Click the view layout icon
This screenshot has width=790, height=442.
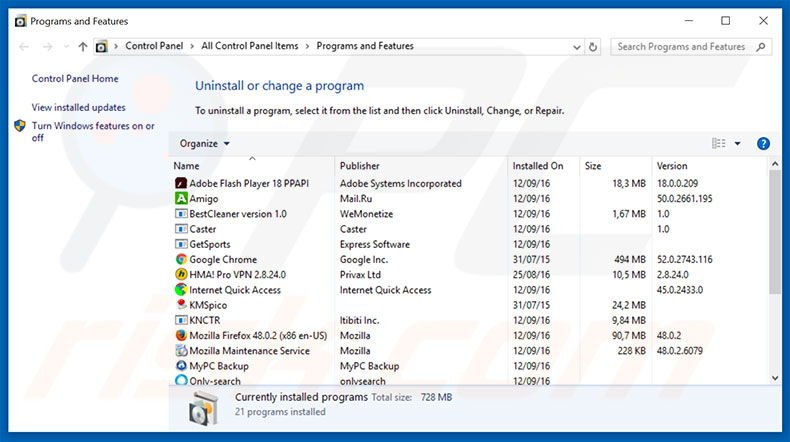pyautogui.click(x=718, y=144)
